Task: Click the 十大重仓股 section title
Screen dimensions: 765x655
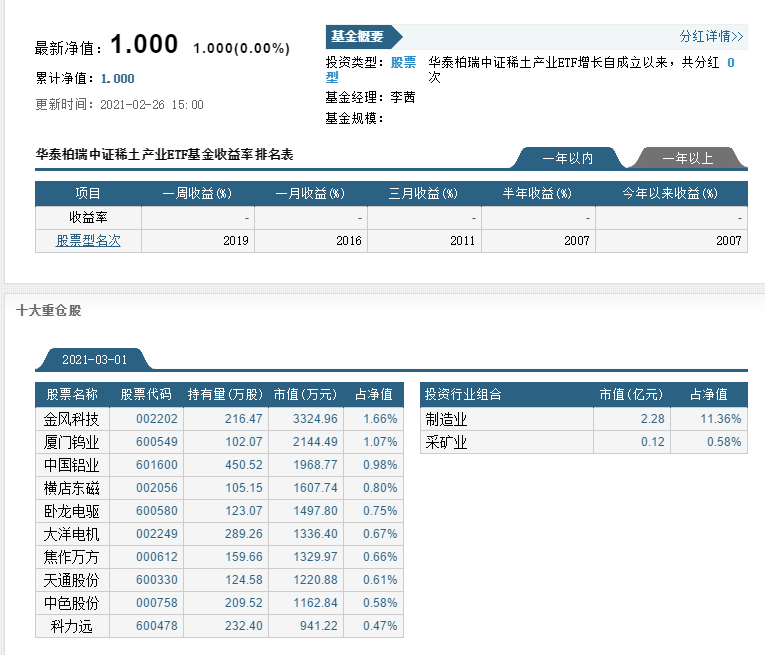Action: pyautogui.click(x=48, y=310)
